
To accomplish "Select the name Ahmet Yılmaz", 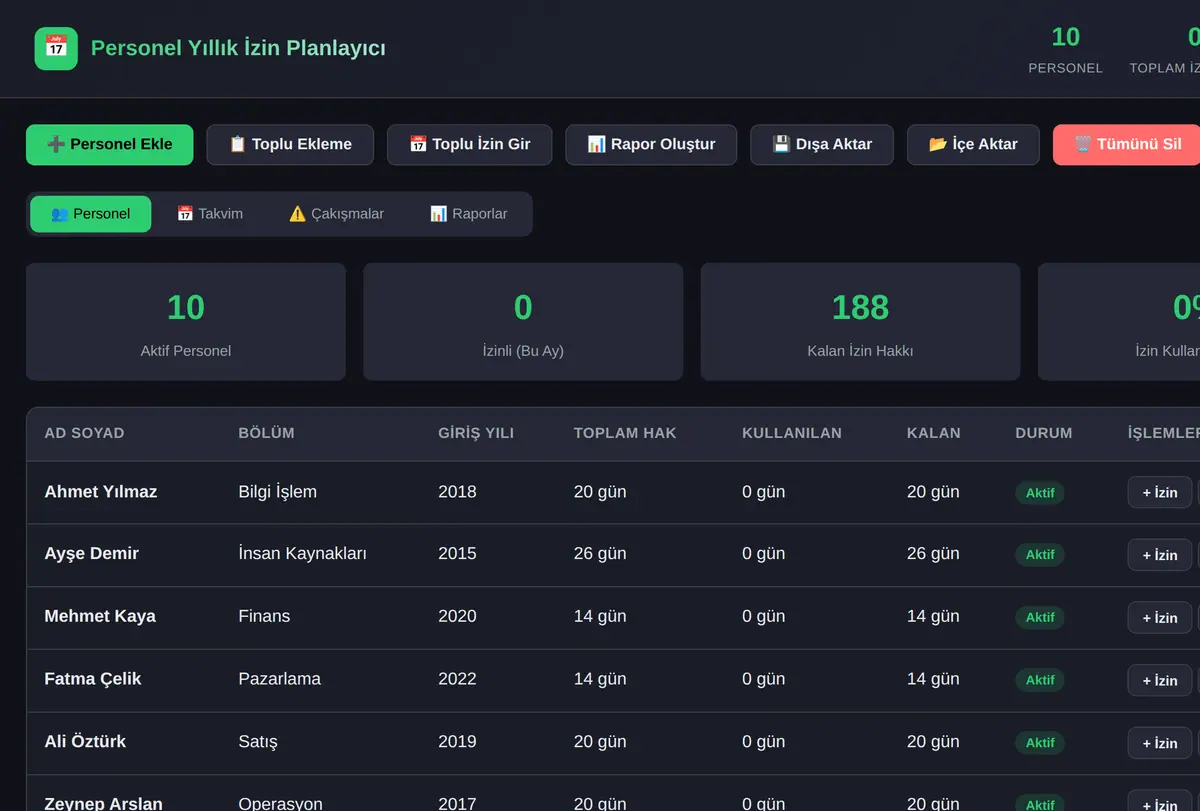I will (x=101, y=492).
